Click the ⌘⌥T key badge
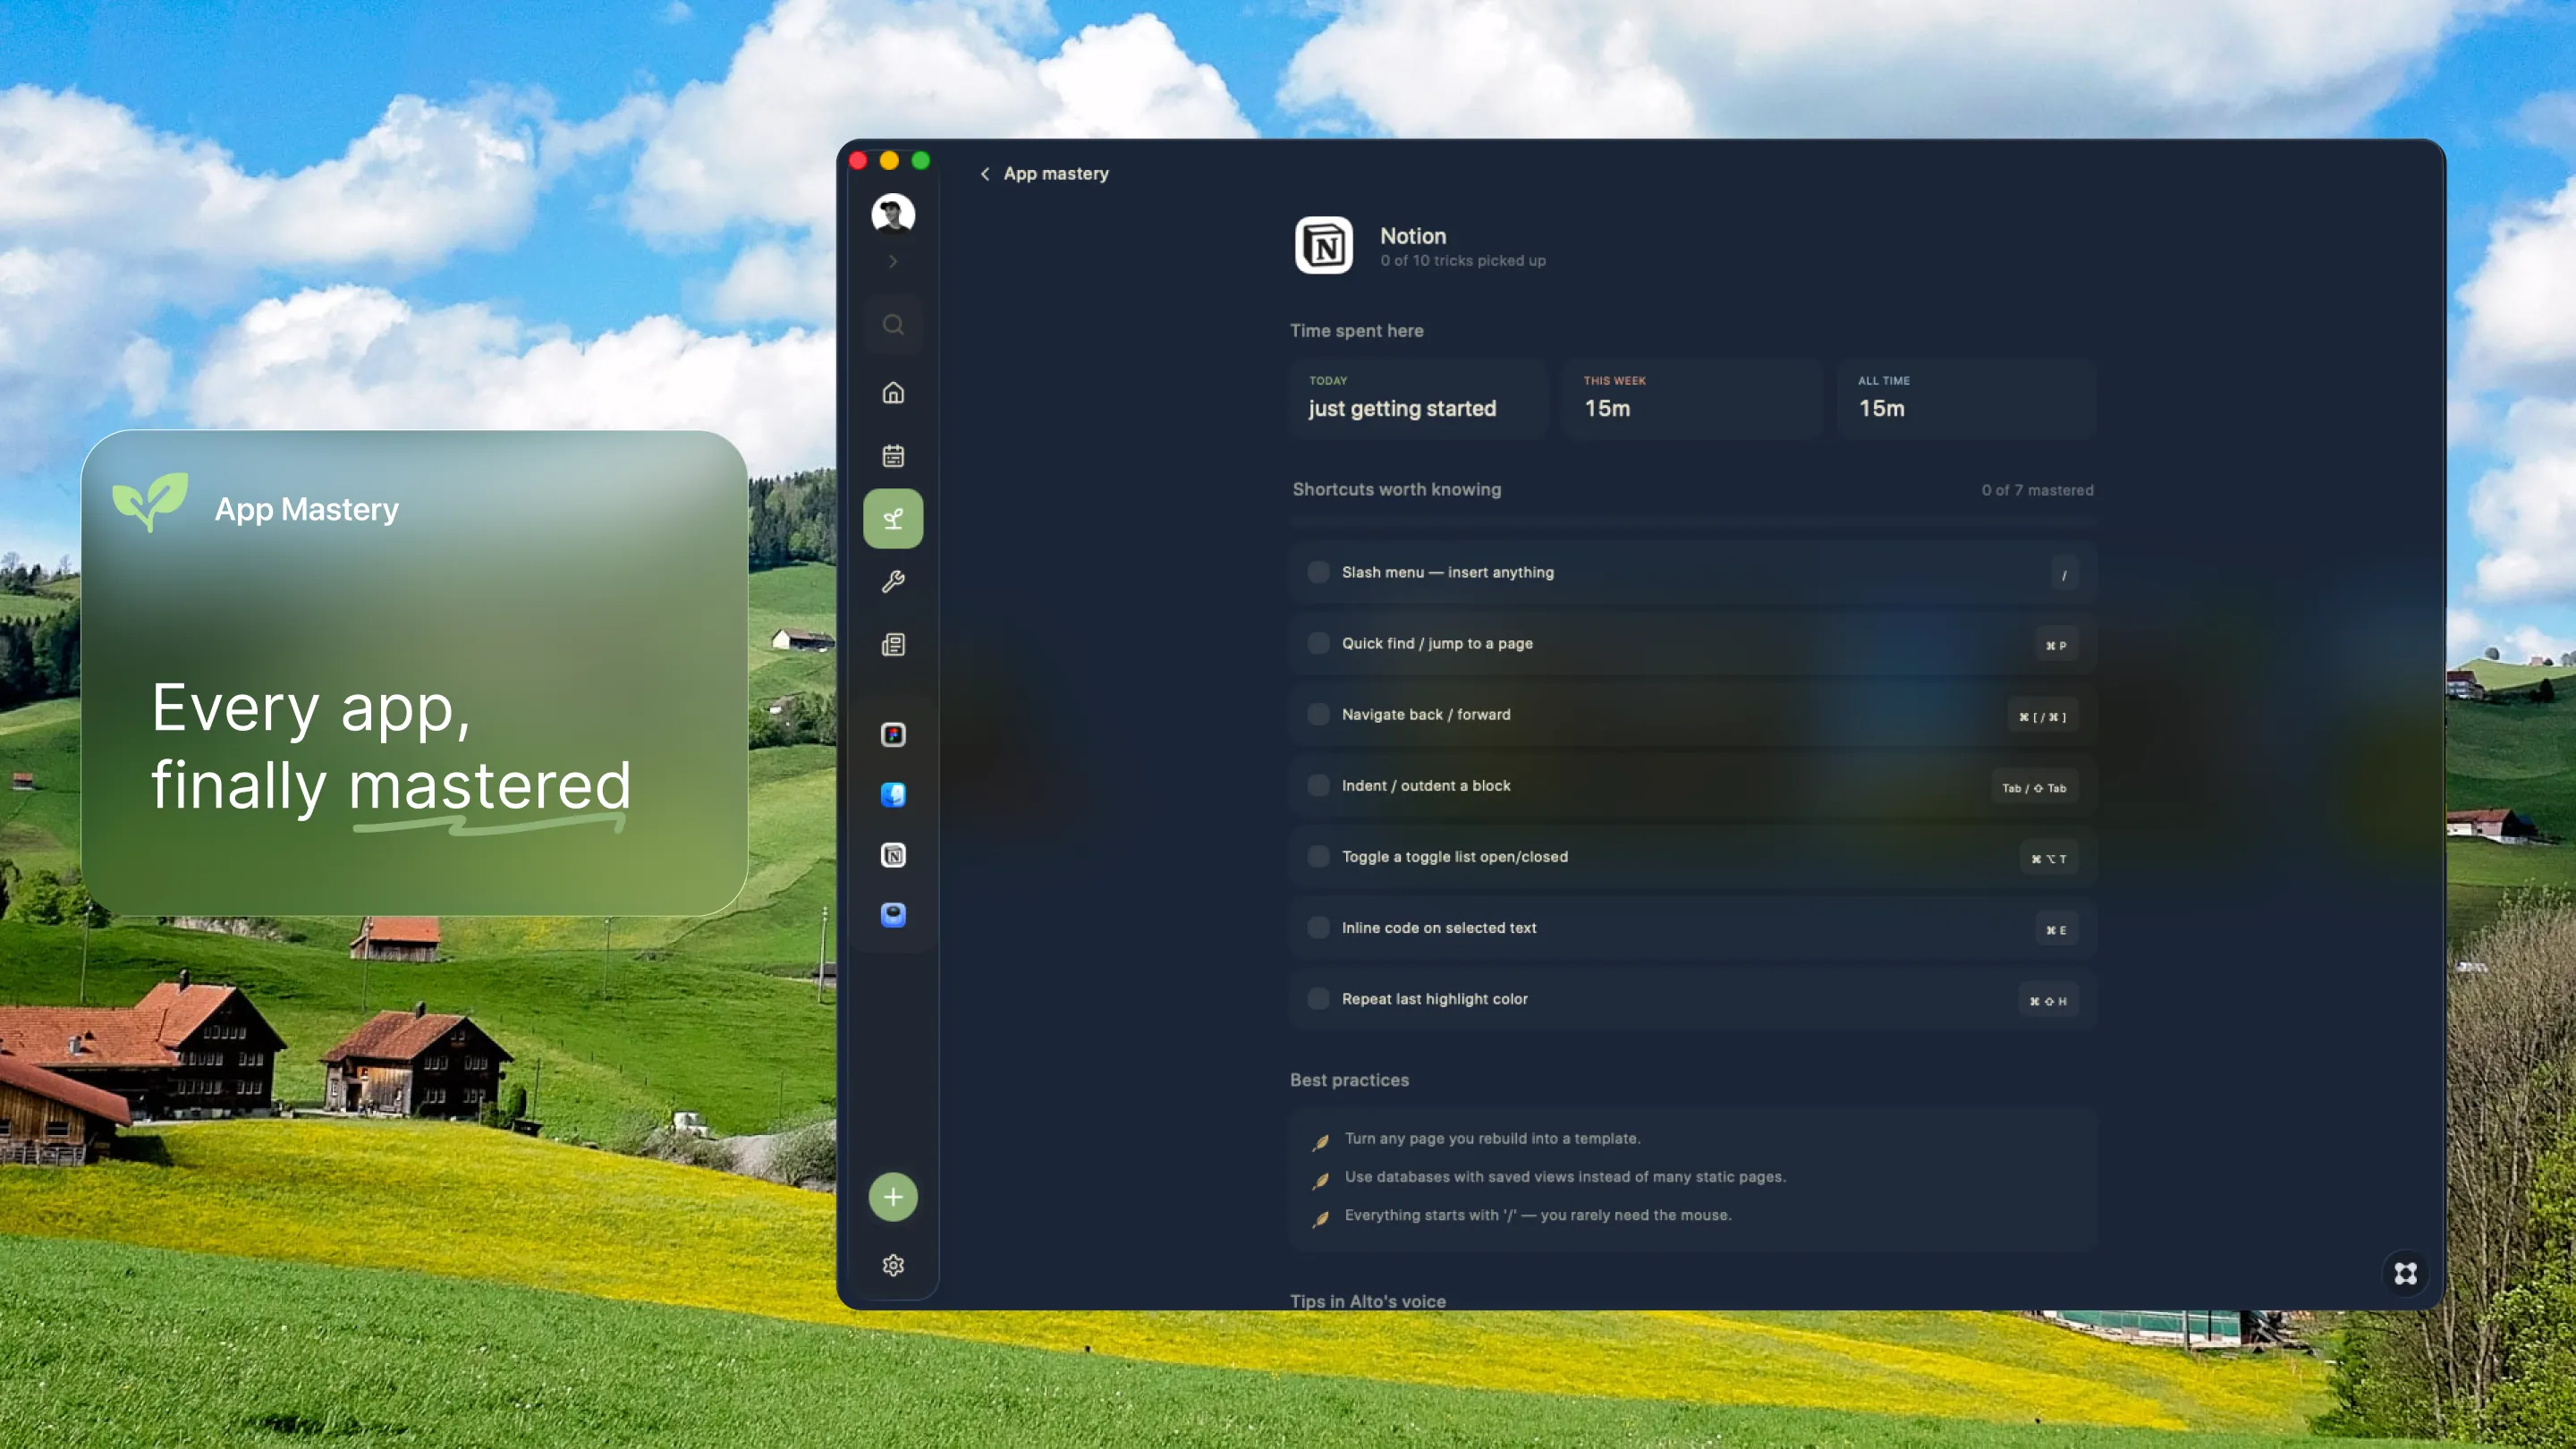The height and width of the screenshot is (1449, 2576). pyautogui.click(x=2048, y=857)
